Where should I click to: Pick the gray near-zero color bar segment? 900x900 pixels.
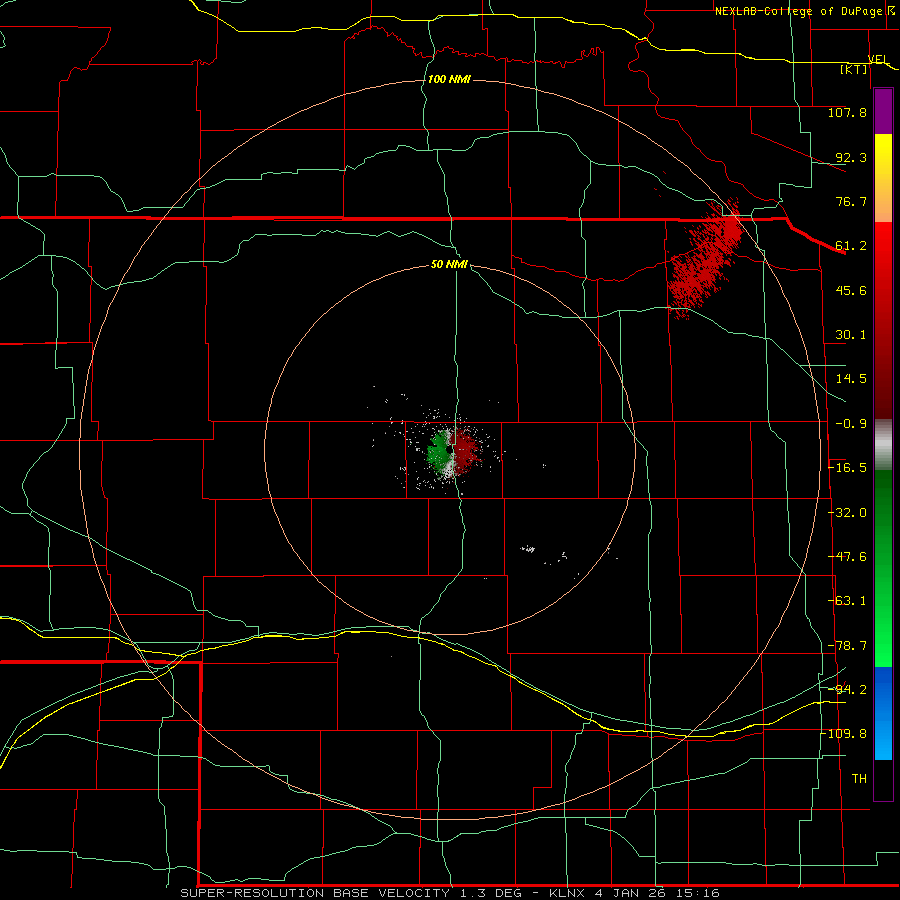tap(883, 445)
